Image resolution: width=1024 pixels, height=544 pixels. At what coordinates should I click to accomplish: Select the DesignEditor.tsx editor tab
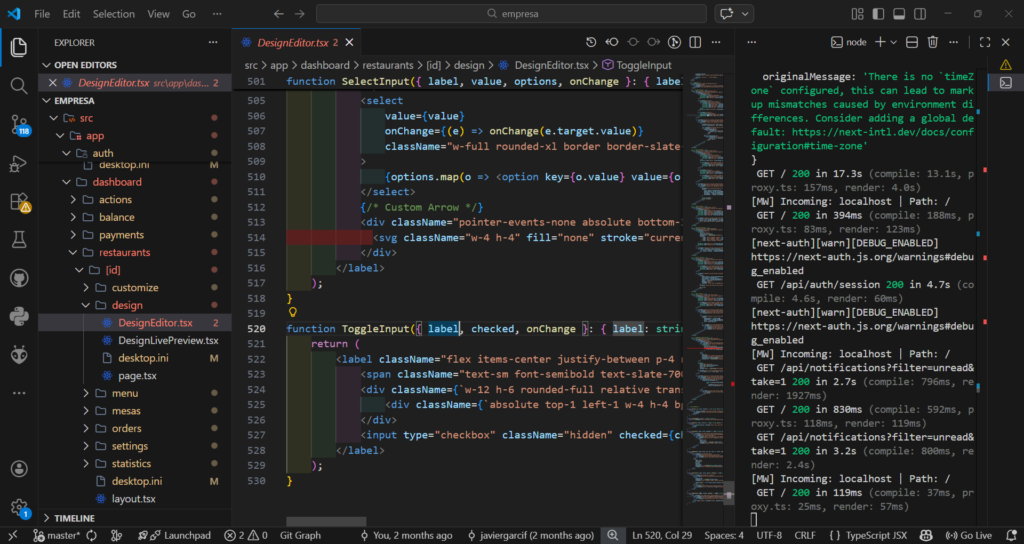coord(290,42)
